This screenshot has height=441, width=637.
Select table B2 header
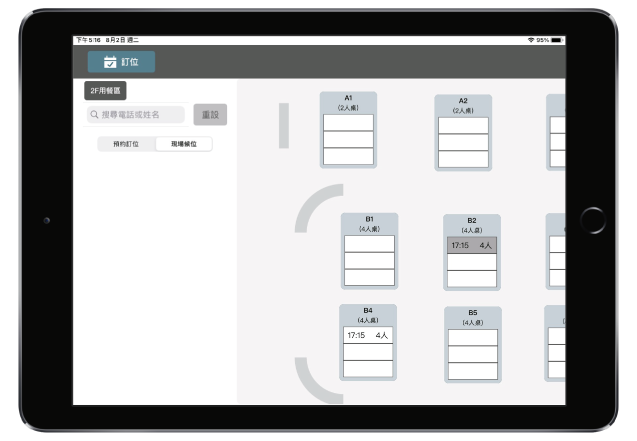pos(472,225)
